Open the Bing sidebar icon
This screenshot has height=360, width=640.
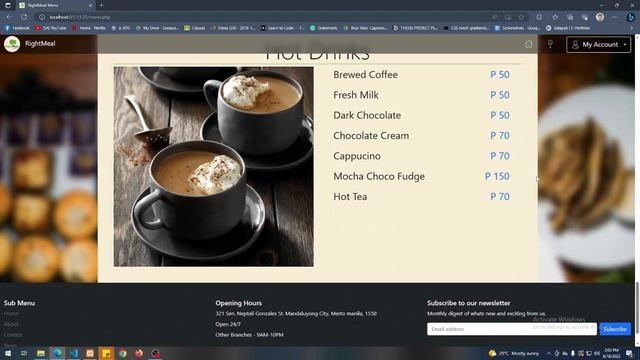[x=631, y=17]
